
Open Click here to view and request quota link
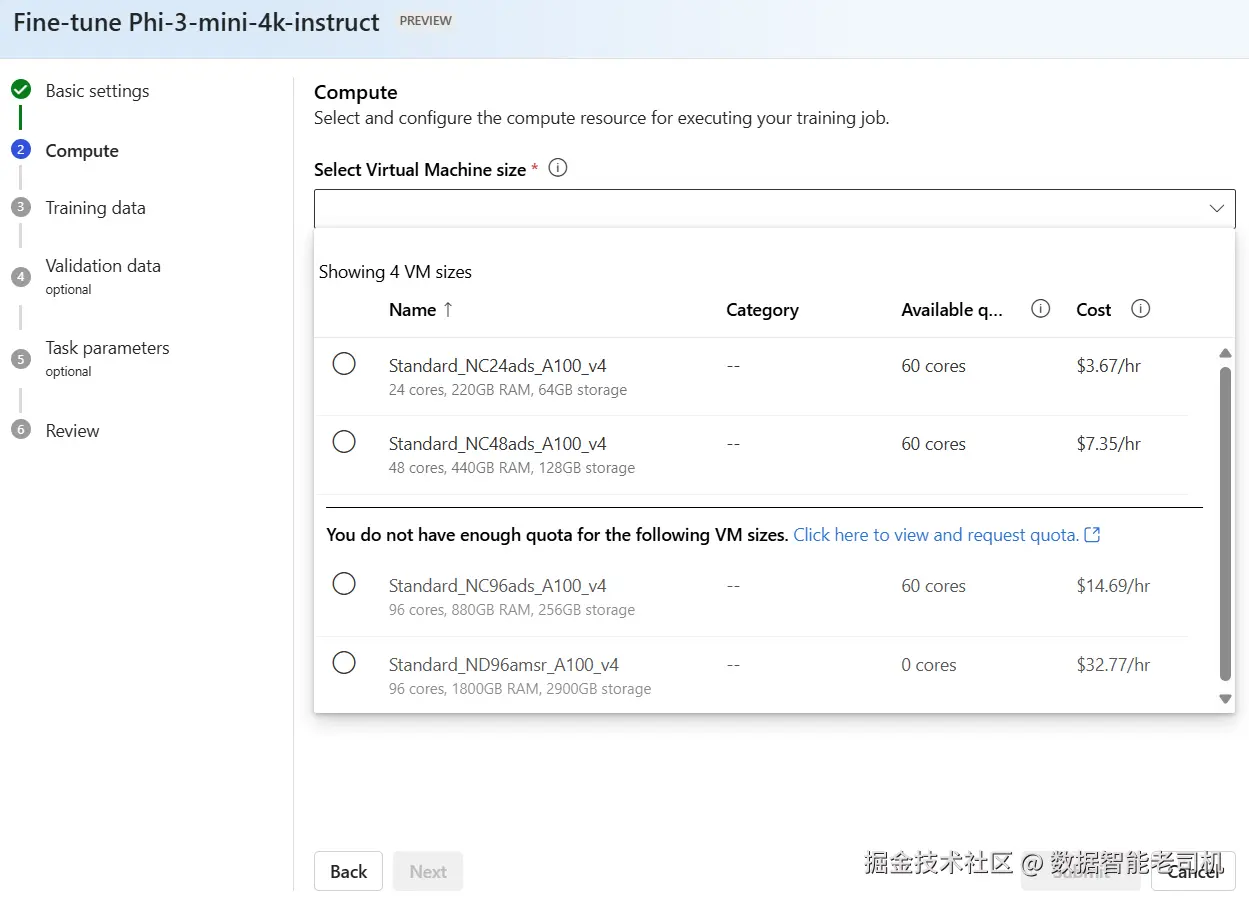click(936, 535)
